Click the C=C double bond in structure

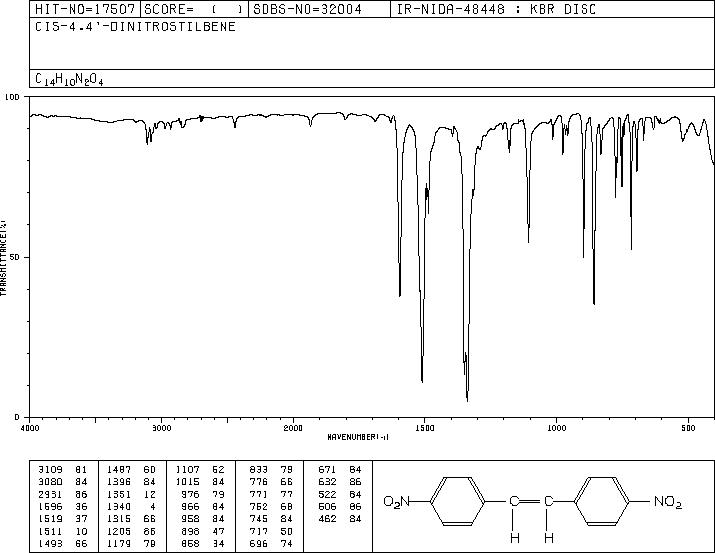pyautogui.click(x=531, y=502)
